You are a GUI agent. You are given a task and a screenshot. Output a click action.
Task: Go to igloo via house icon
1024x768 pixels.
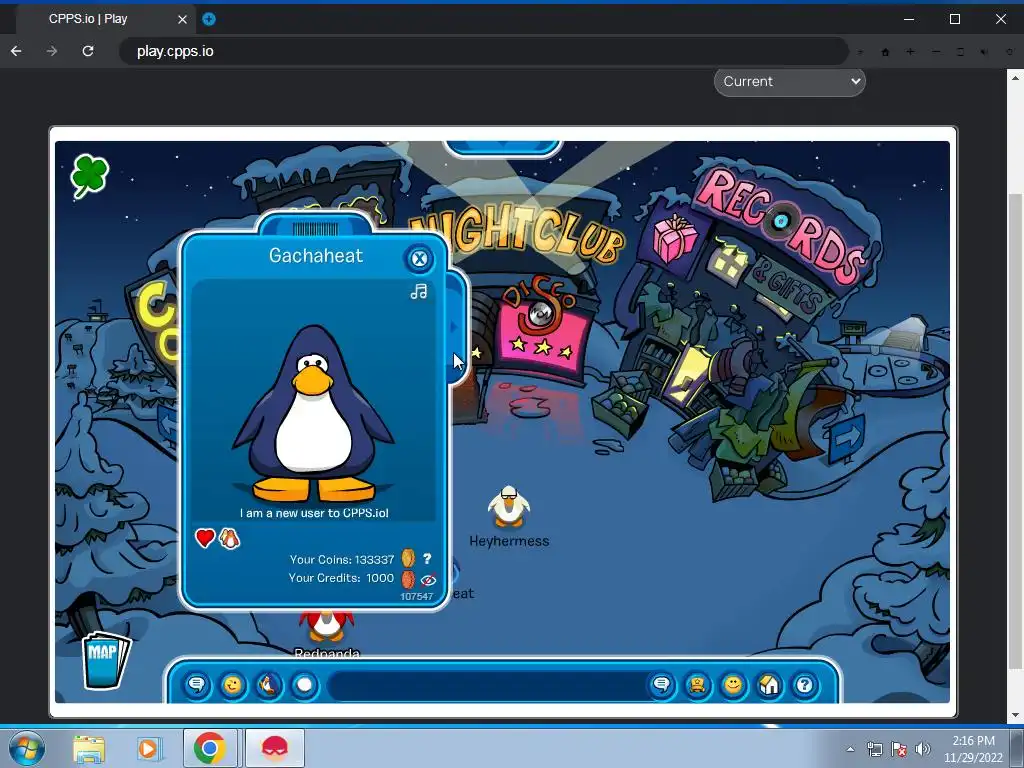(x=769, y=685)
